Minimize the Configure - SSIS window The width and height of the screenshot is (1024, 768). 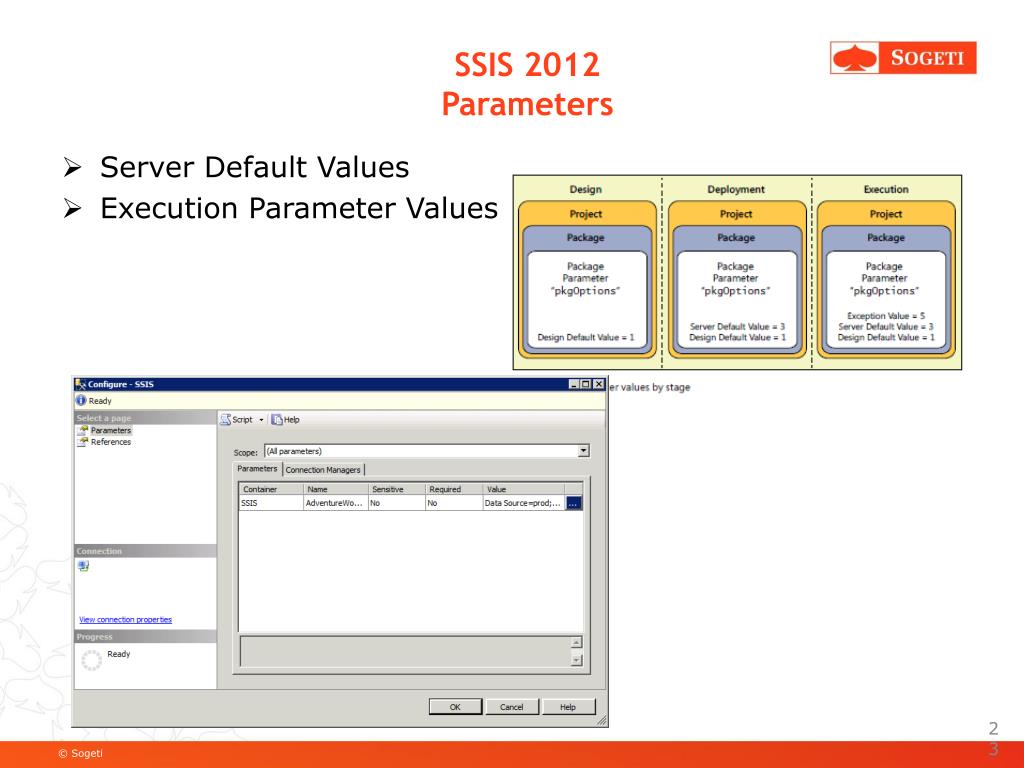(x=573, y=384)
